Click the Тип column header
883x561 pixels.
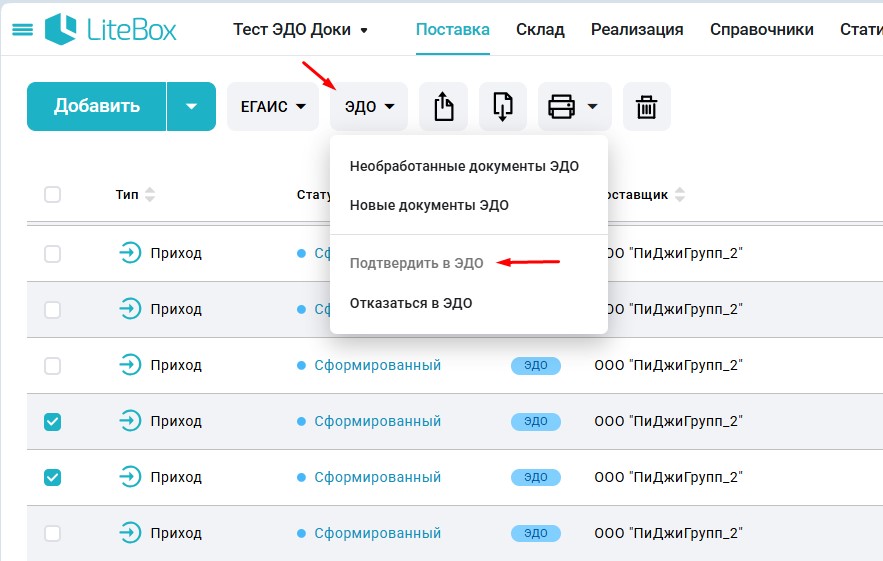pyautogui.click(x=127, y=194)
